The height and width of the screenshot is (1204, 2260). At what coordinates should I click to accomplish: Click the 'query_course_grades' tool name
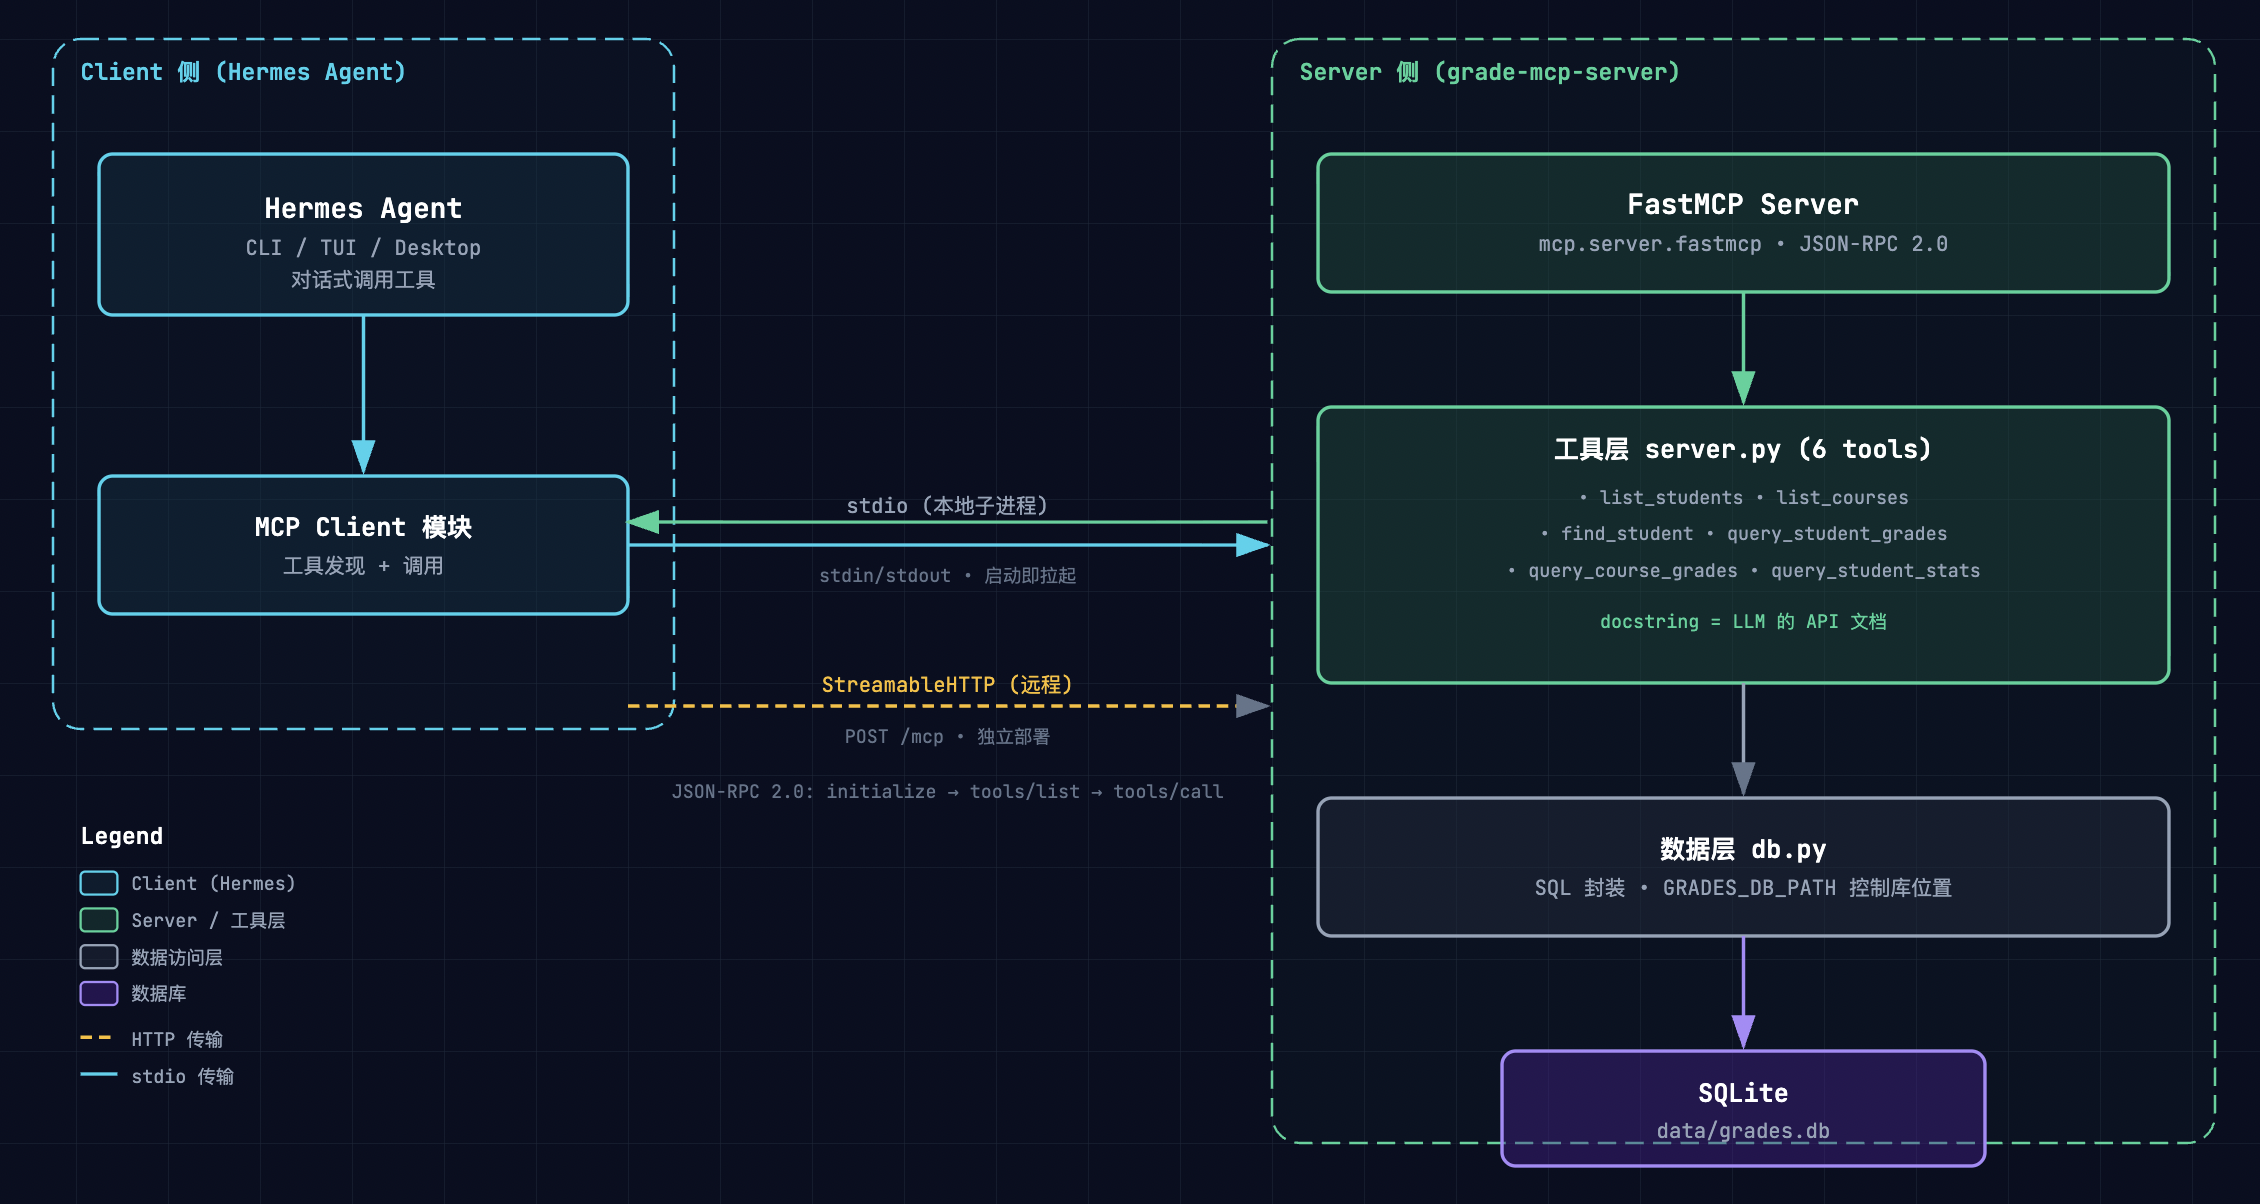pyautogui.click(x=1633, y=571)
